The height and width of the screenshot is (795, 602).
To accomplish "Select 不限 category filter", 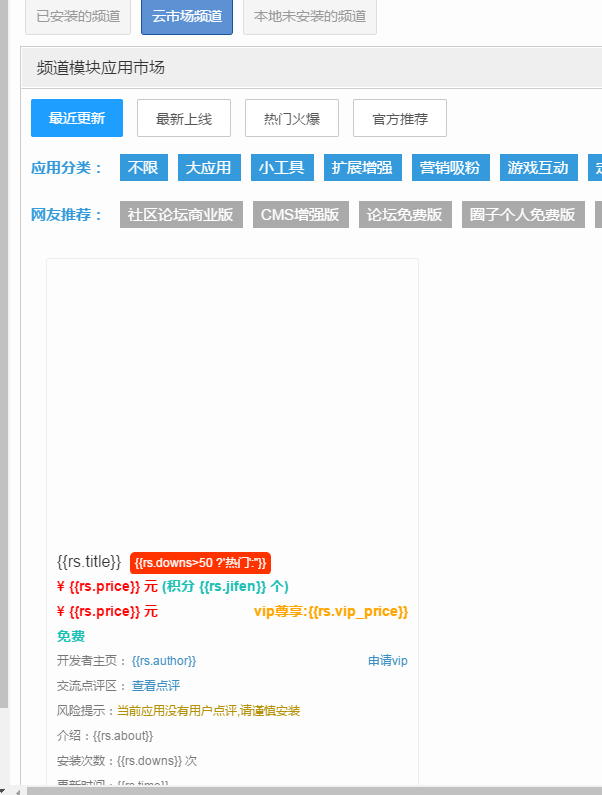I will point(144,167).
